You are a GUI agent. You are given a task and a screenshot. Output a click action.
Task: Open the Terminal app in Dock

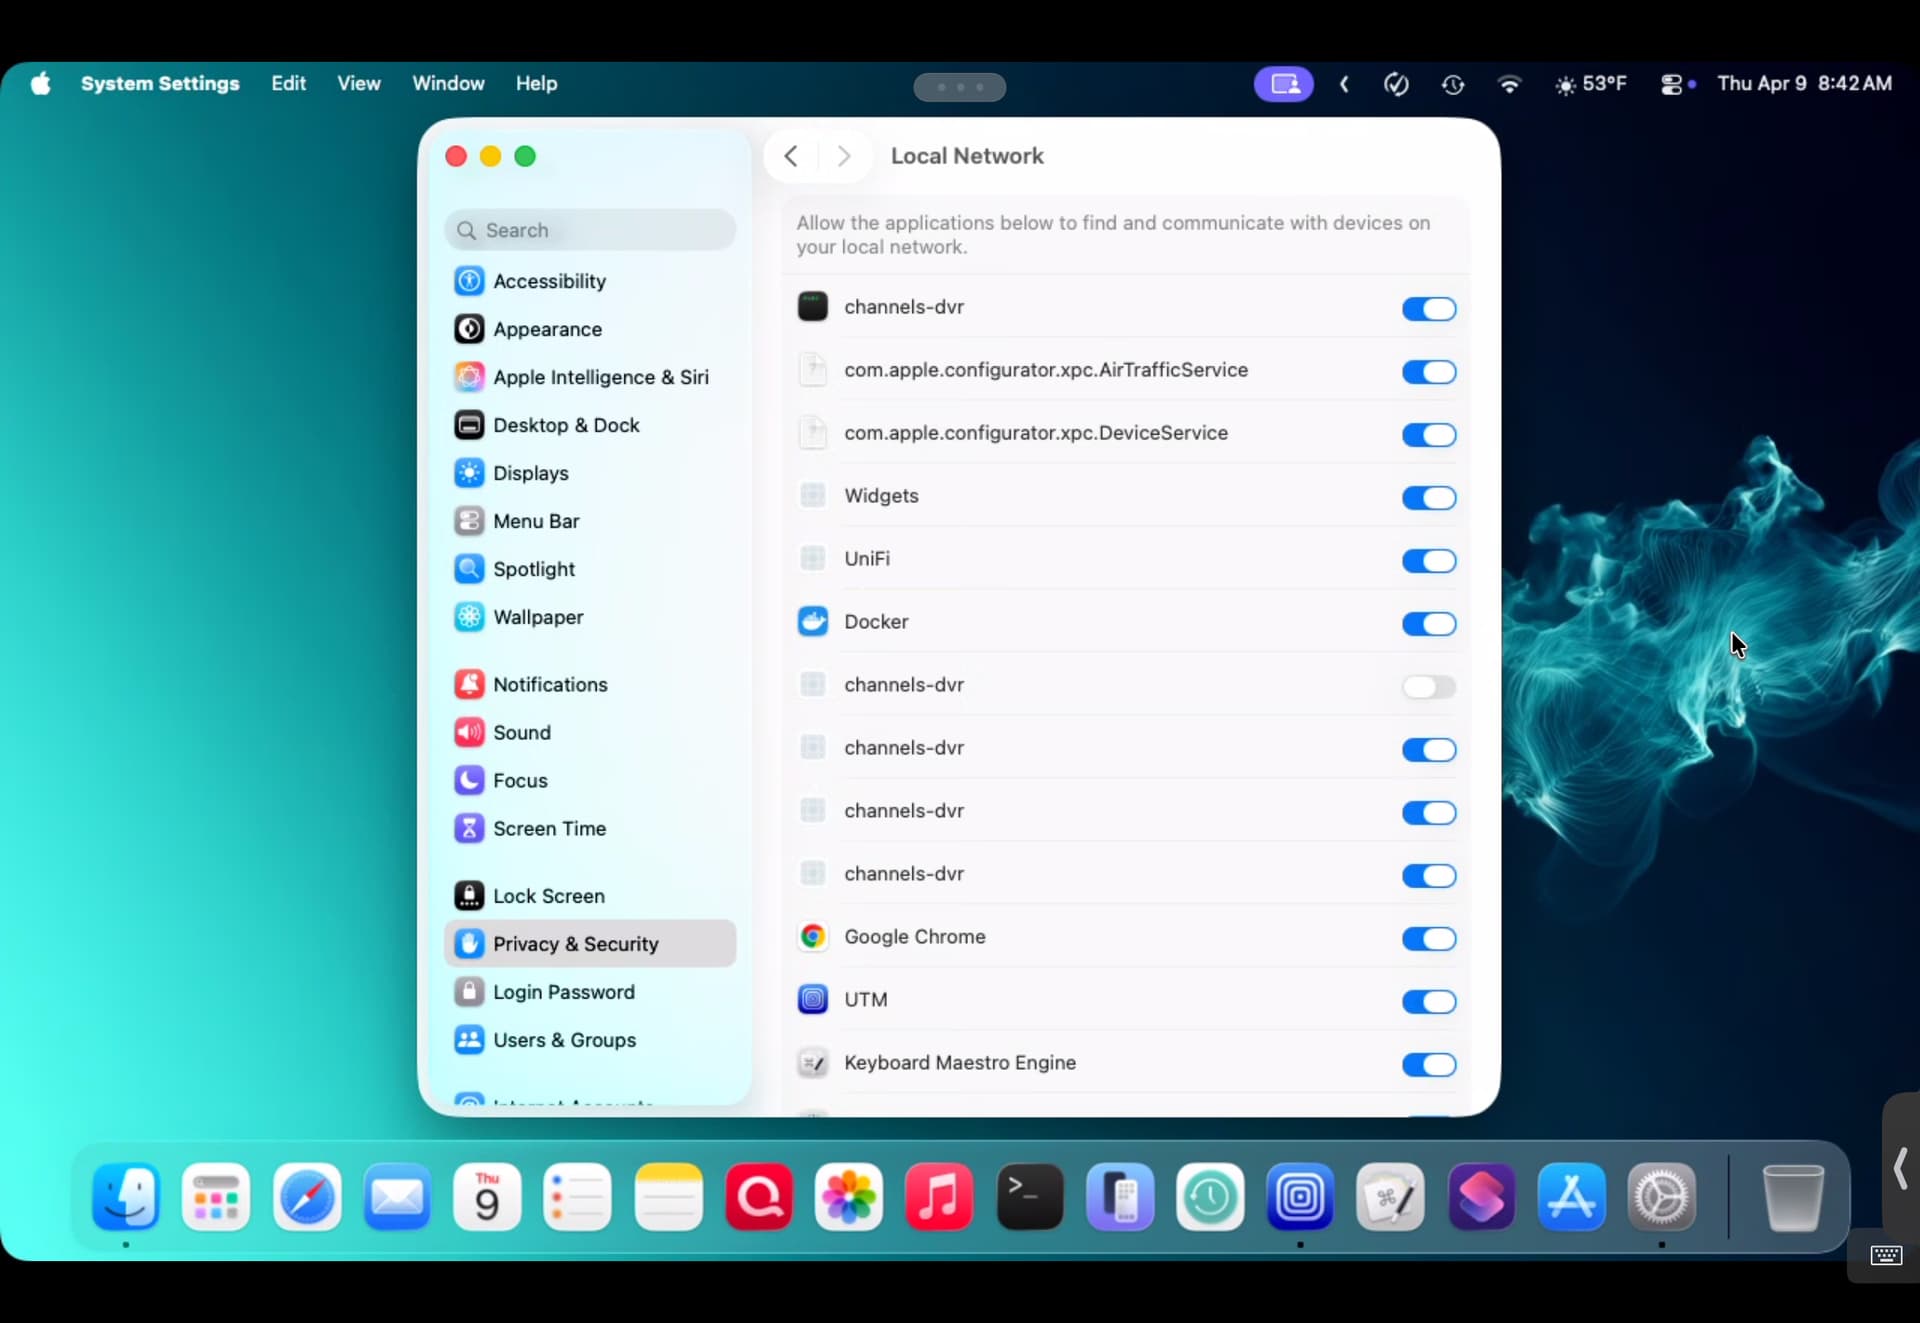coord(1029,1196)
